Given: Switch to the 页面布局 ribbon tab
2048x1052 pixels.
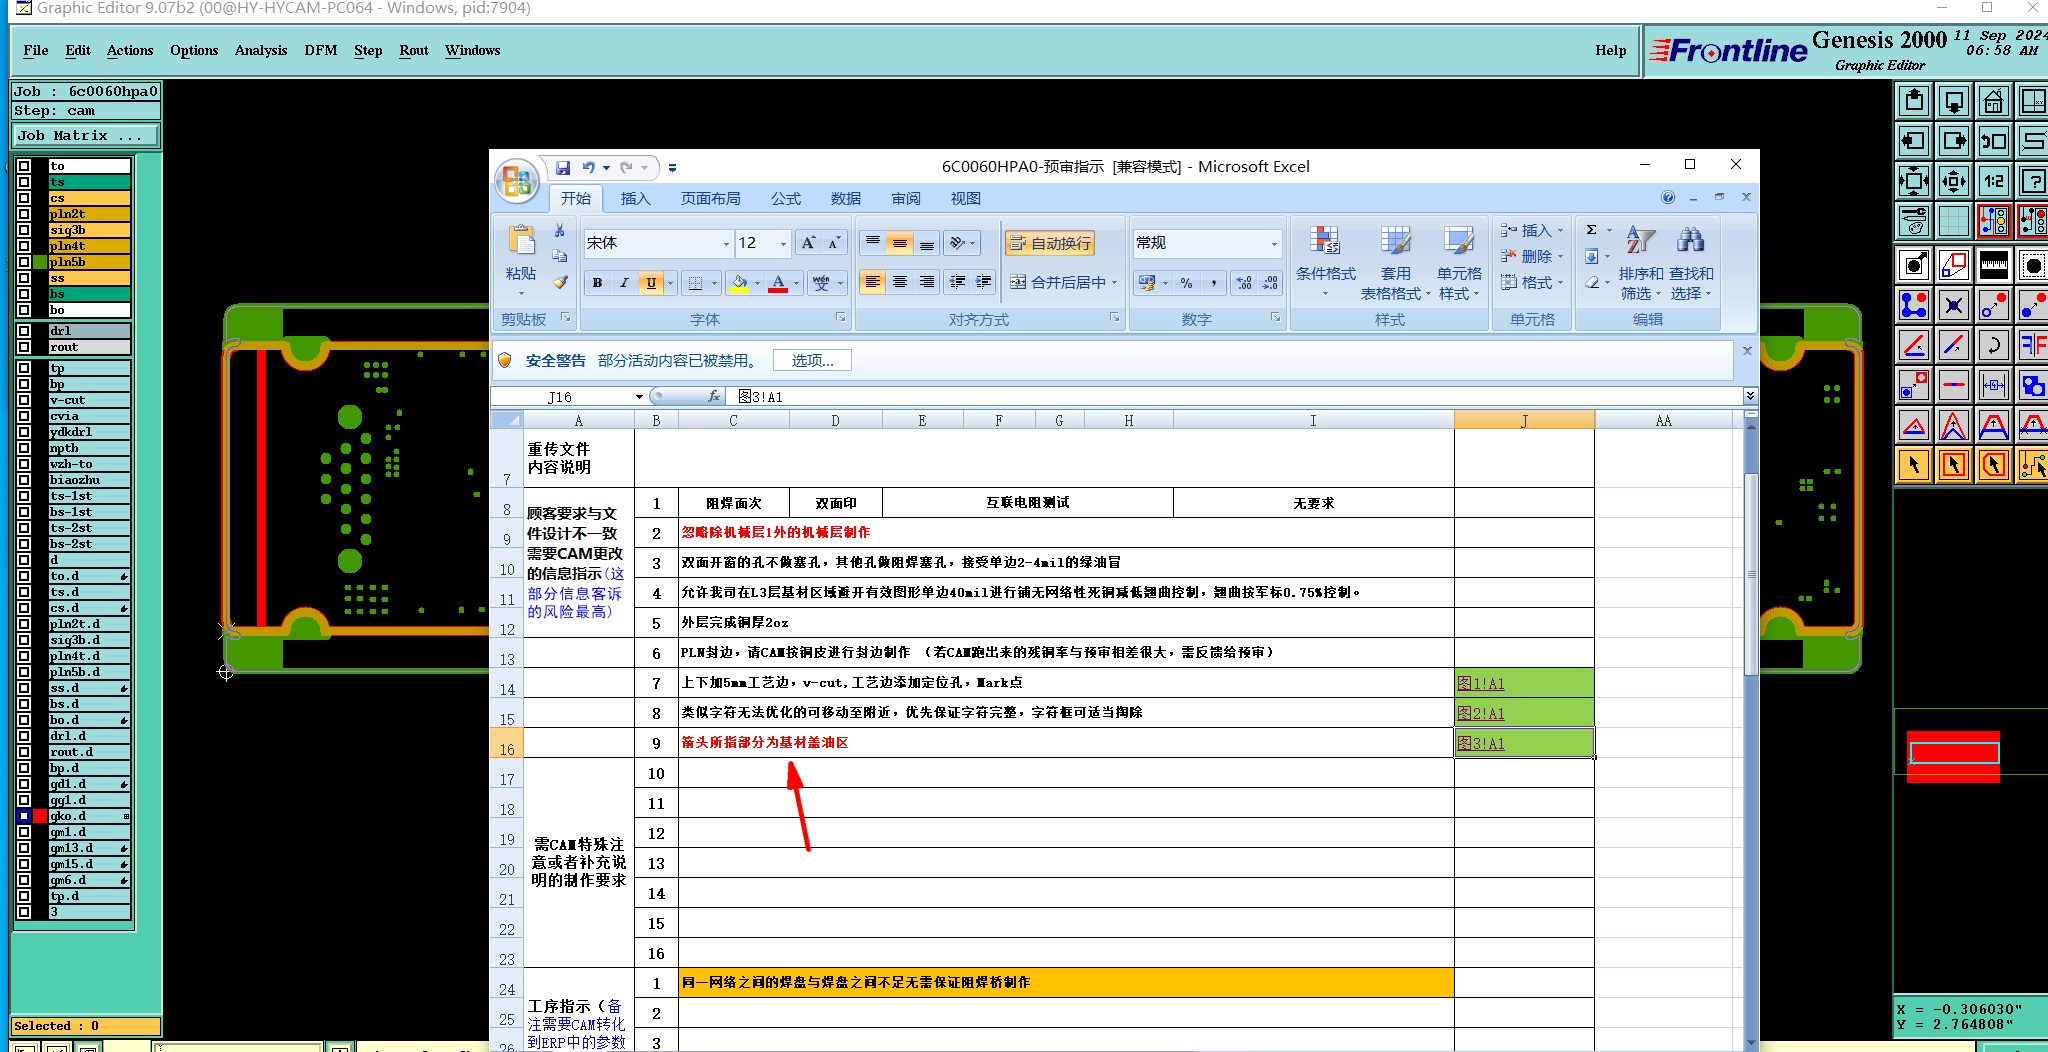Looking at the screenshot, I should click(x=711, y=198).
